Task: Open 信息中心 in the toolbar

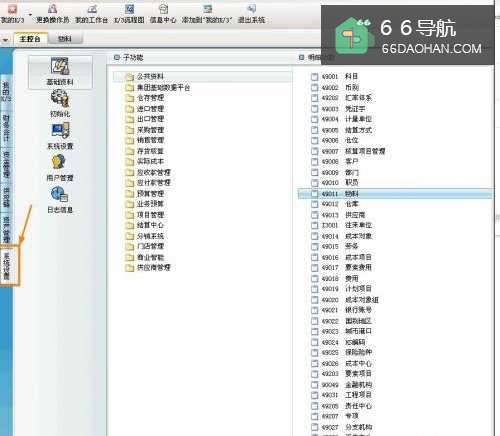Action: (x=163, y=14)
